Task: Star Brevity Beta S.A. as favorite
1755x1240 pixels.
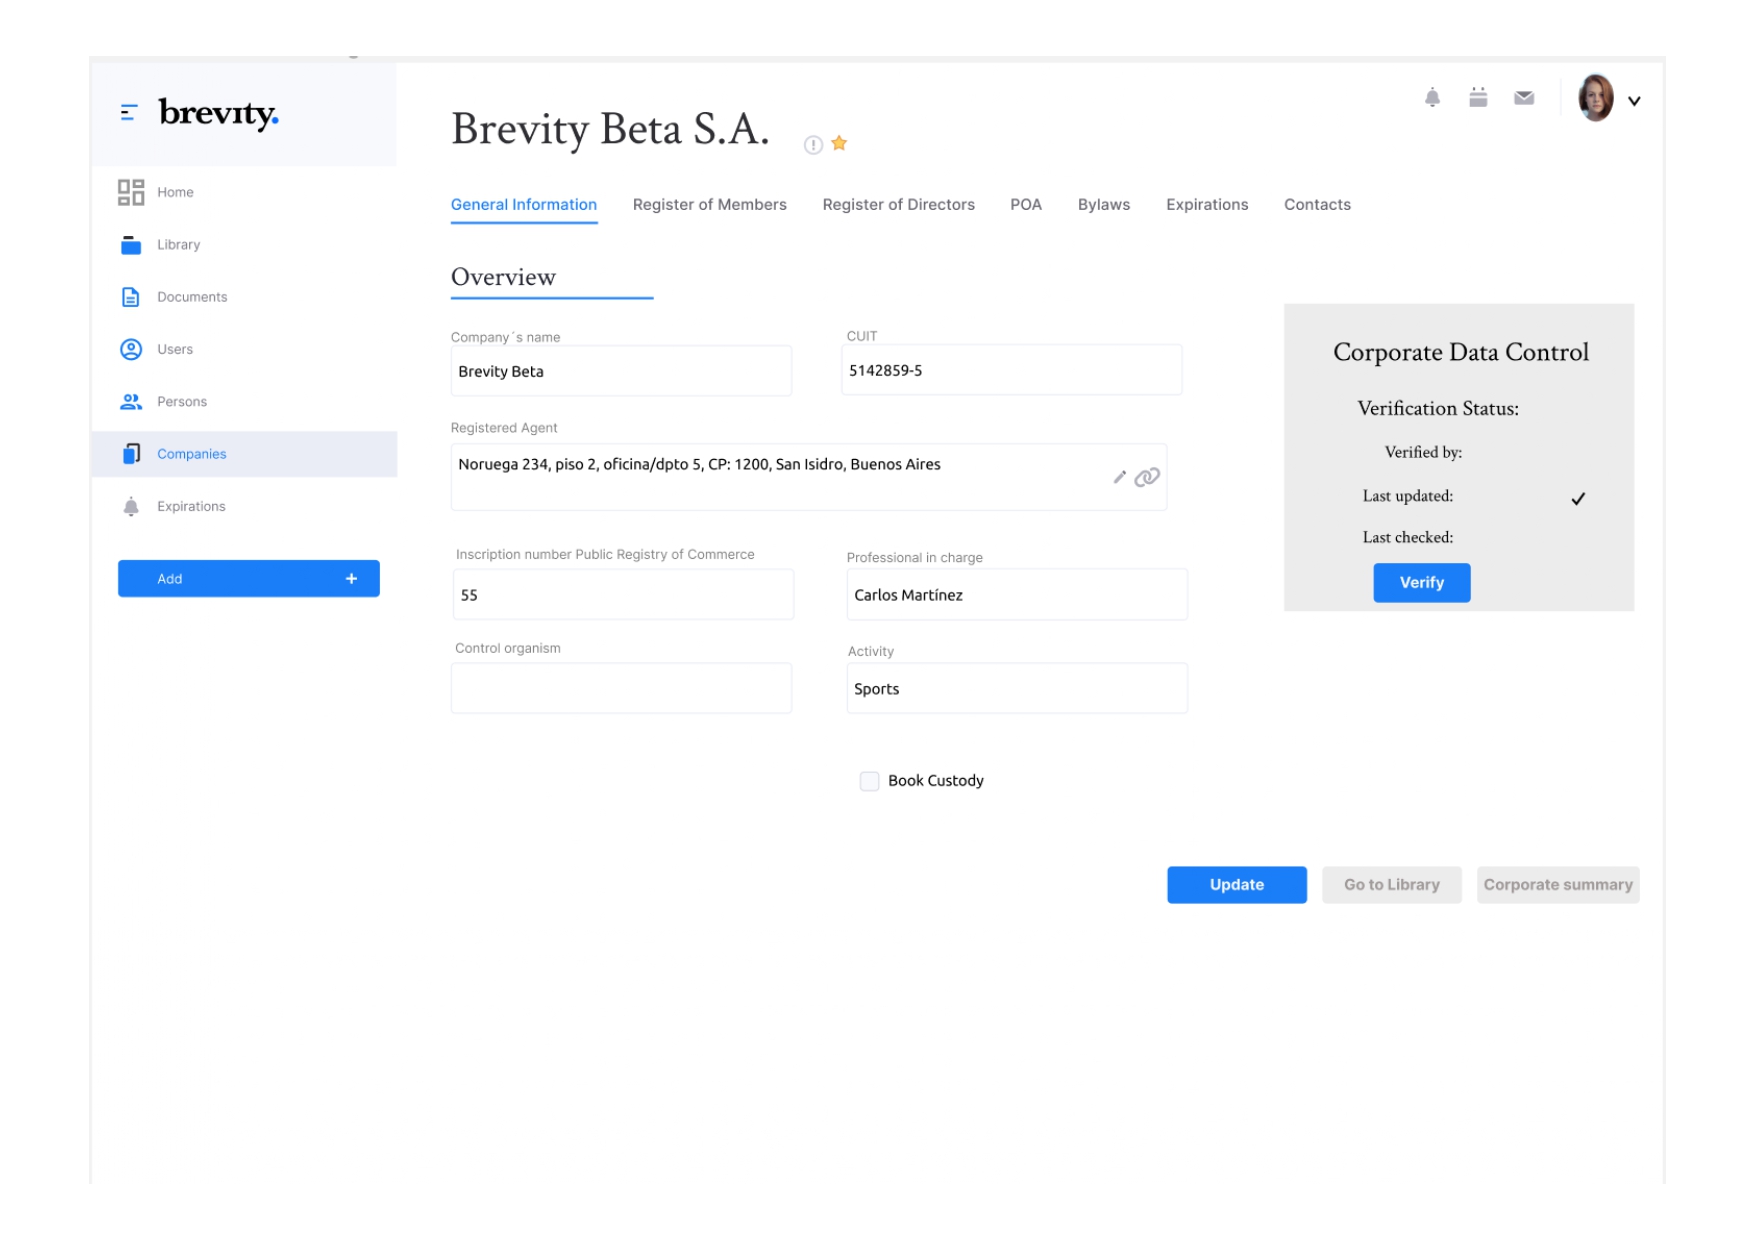Action: [839, 143]
